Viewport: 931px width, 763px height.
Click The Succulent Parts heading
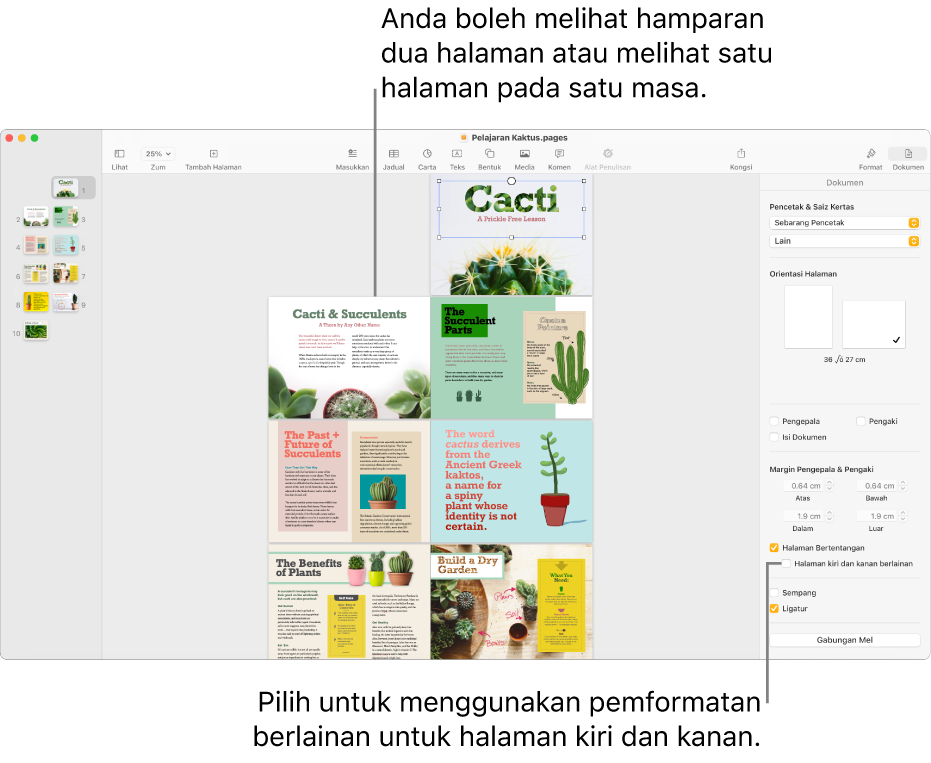point(469,321)
